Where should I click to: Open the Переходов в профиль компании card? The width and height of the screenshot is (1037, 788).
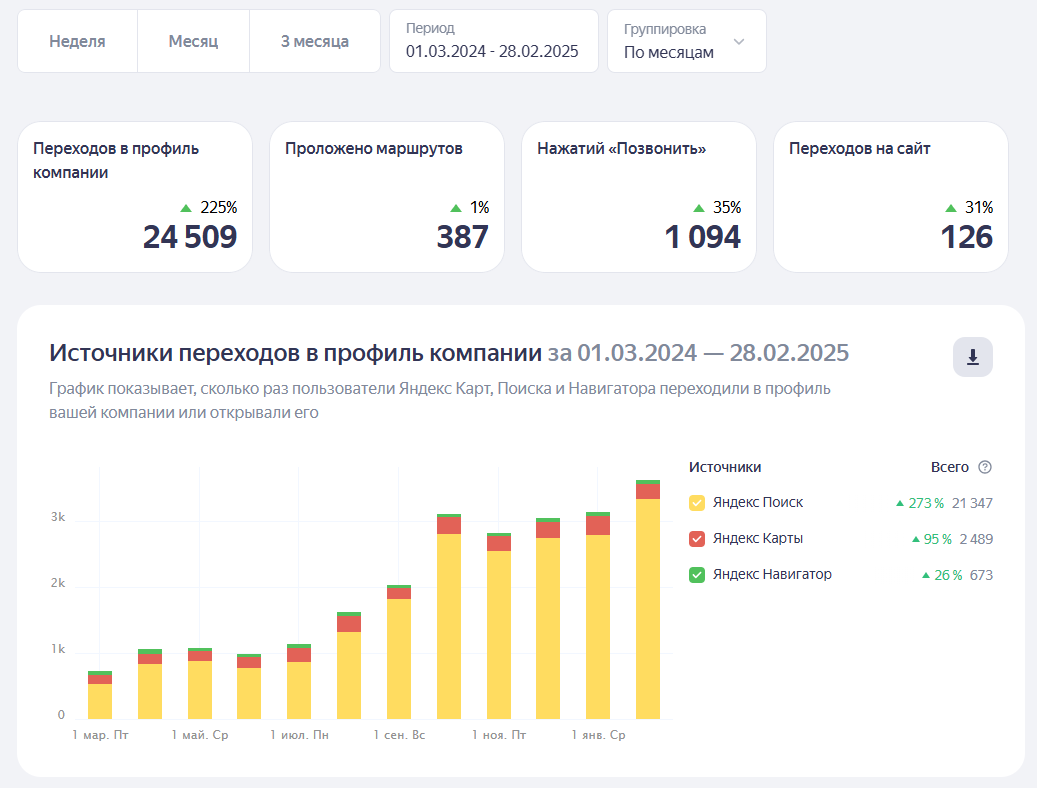[135, 197]
